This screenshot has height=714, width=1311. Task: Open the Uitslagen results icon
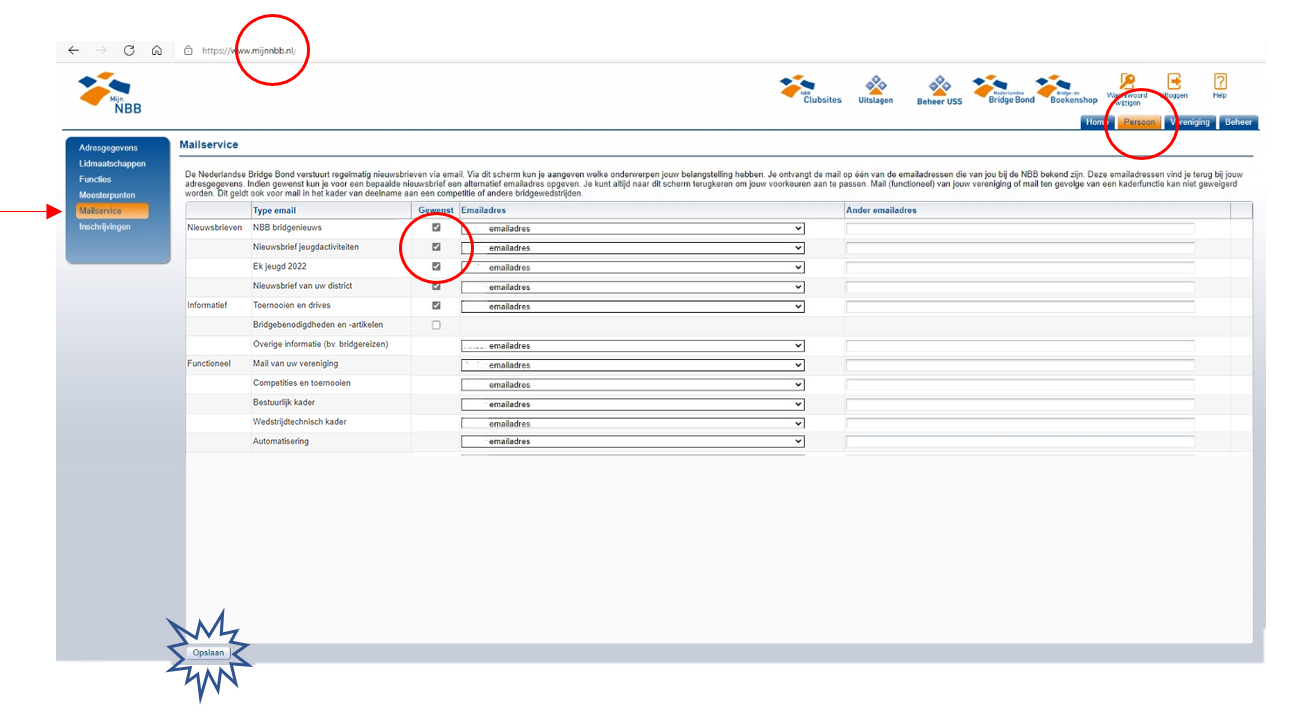875,90
